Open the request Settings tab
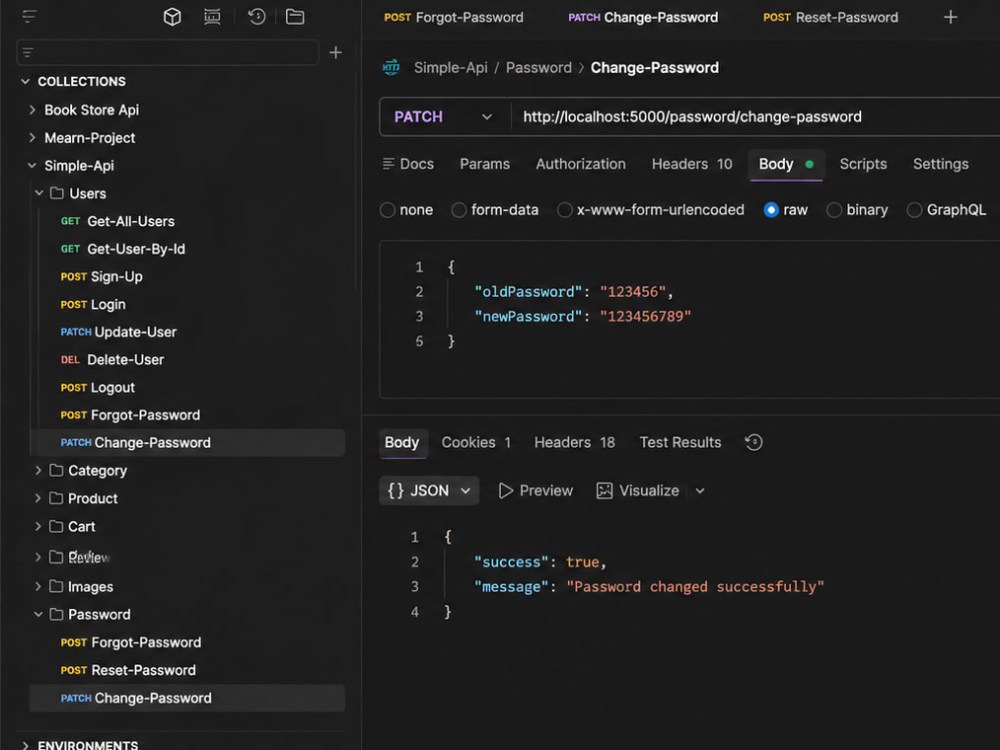Screen dimensions: 1000x750 click(x=941, y=164)
